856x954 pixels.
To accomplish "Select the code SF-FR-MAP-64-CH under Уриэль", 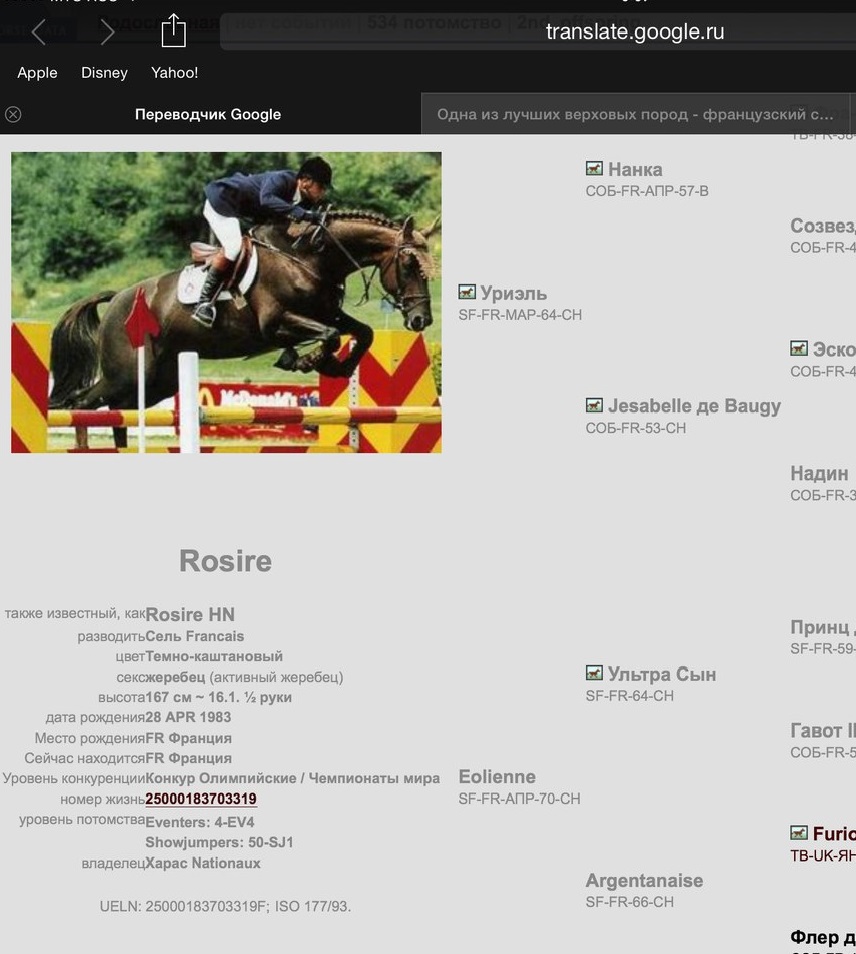I will pyautogui.click(x=520, y=315).
